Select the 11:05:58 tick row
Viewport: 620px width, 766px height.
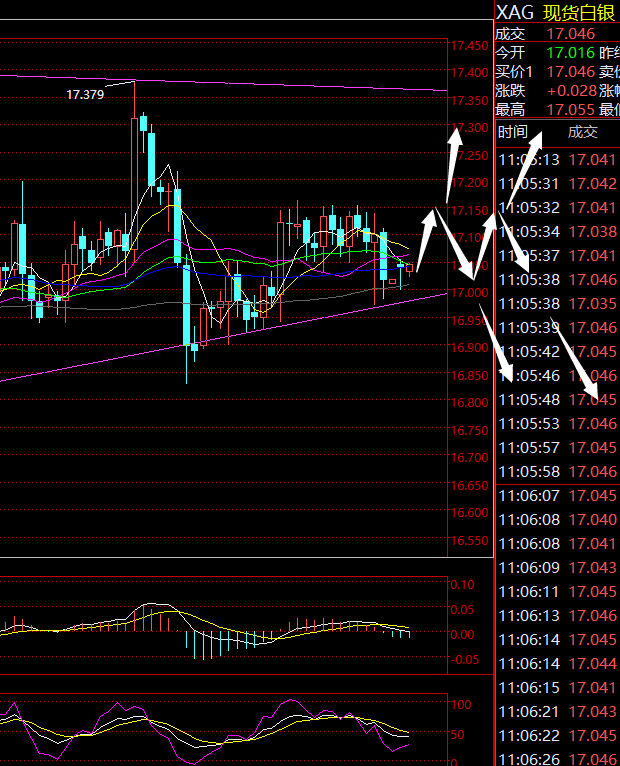558,471
